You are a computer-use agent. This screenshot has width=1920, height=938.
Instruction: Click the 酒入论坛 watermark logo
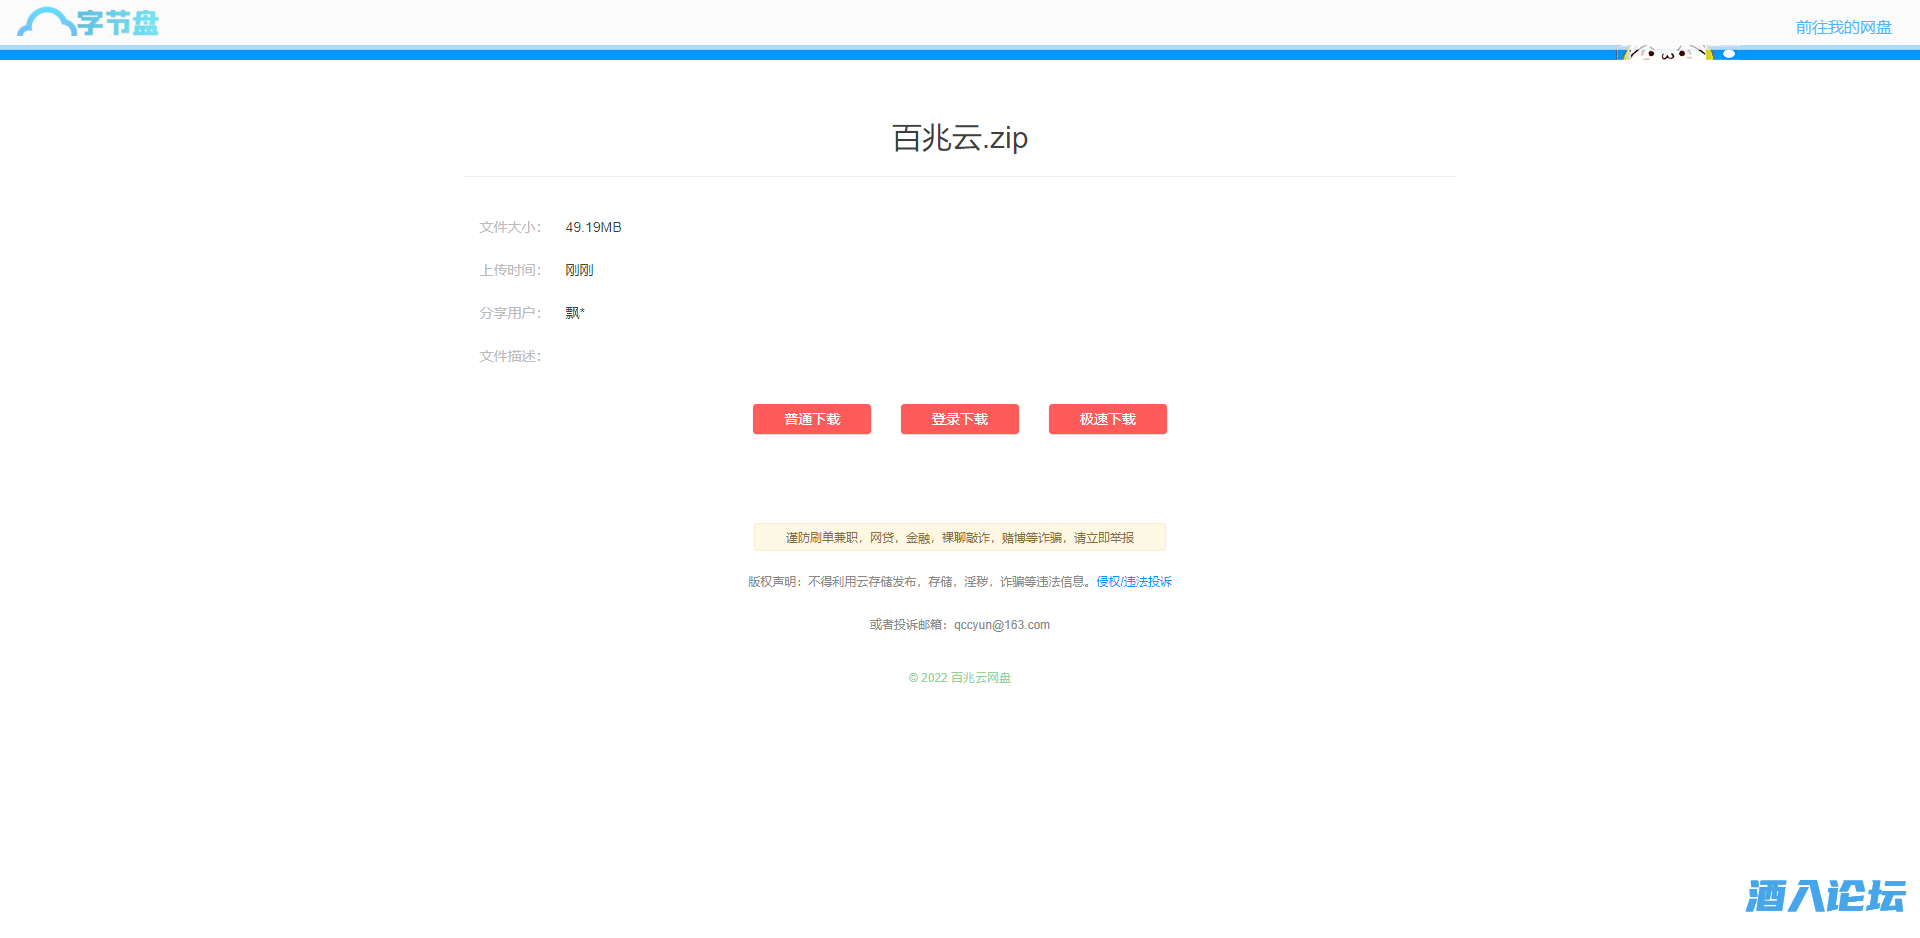tap(1824, 895)
